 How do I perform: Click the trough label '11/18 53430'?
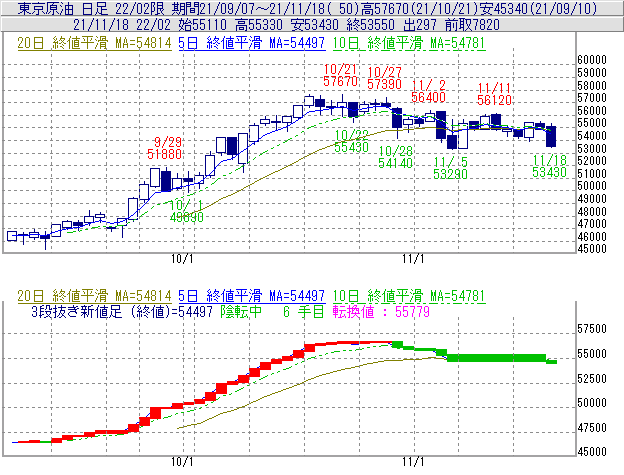pyautogui.click(x=549, y=166)
